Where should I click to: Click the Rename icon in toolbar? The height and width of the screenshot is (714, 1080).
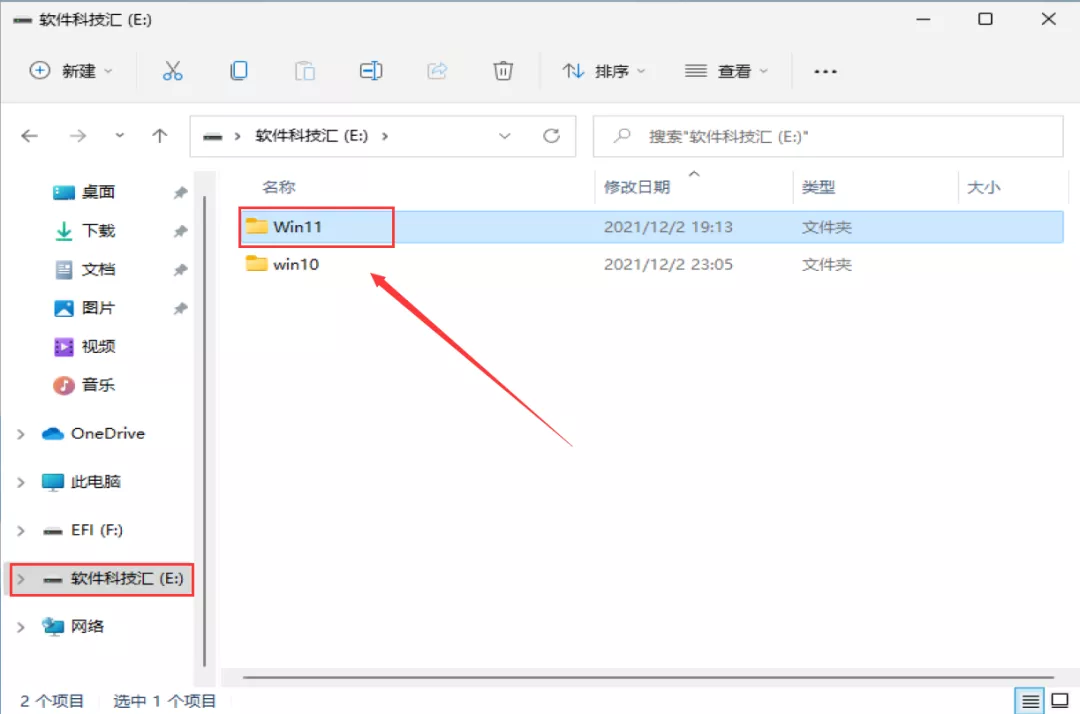click(371, 71)
